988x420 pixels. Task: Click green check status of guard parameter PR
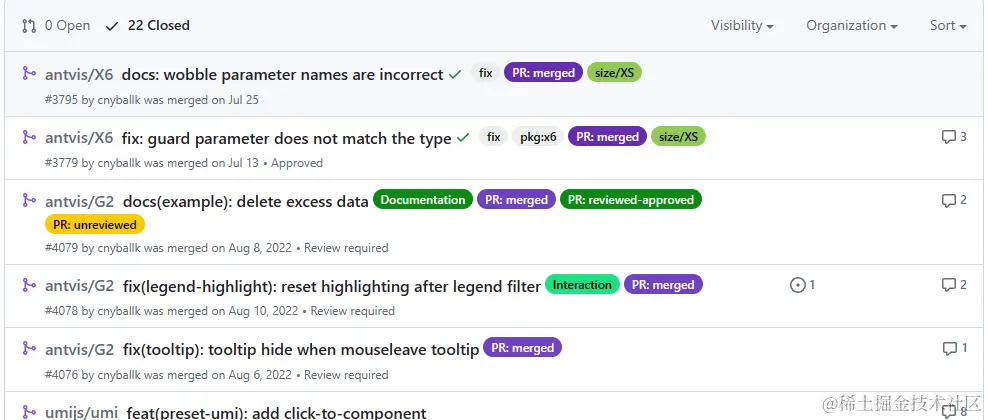click(463, 137)
